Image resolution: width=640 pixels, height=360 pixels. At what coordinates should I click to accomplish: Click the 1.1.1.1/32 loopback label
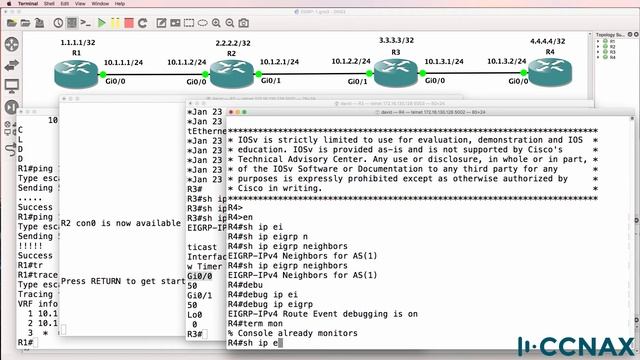[78, 42]
